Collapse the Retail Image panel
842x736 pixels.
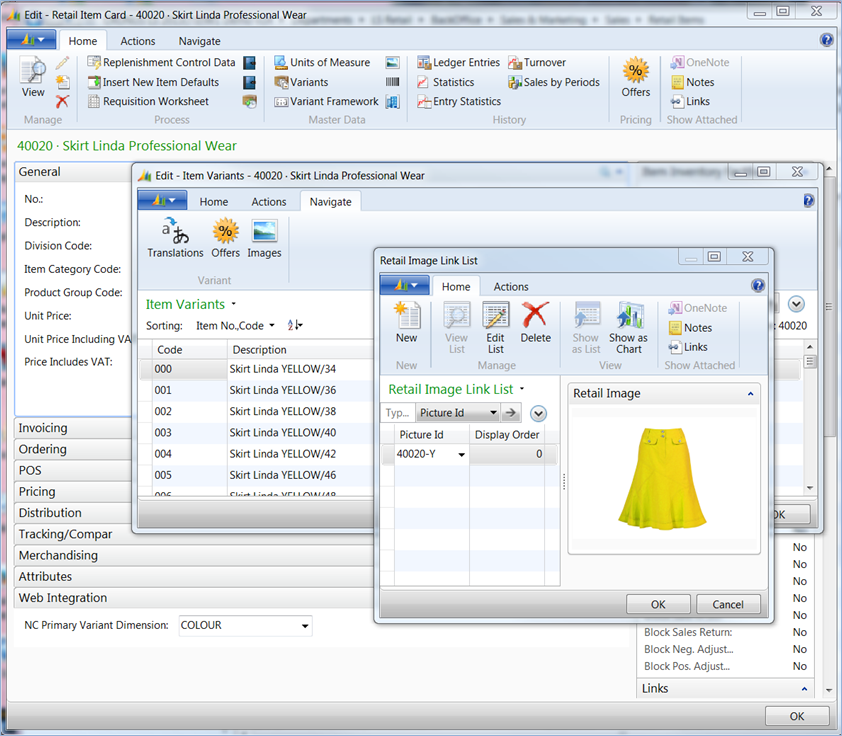coord(750,394)
